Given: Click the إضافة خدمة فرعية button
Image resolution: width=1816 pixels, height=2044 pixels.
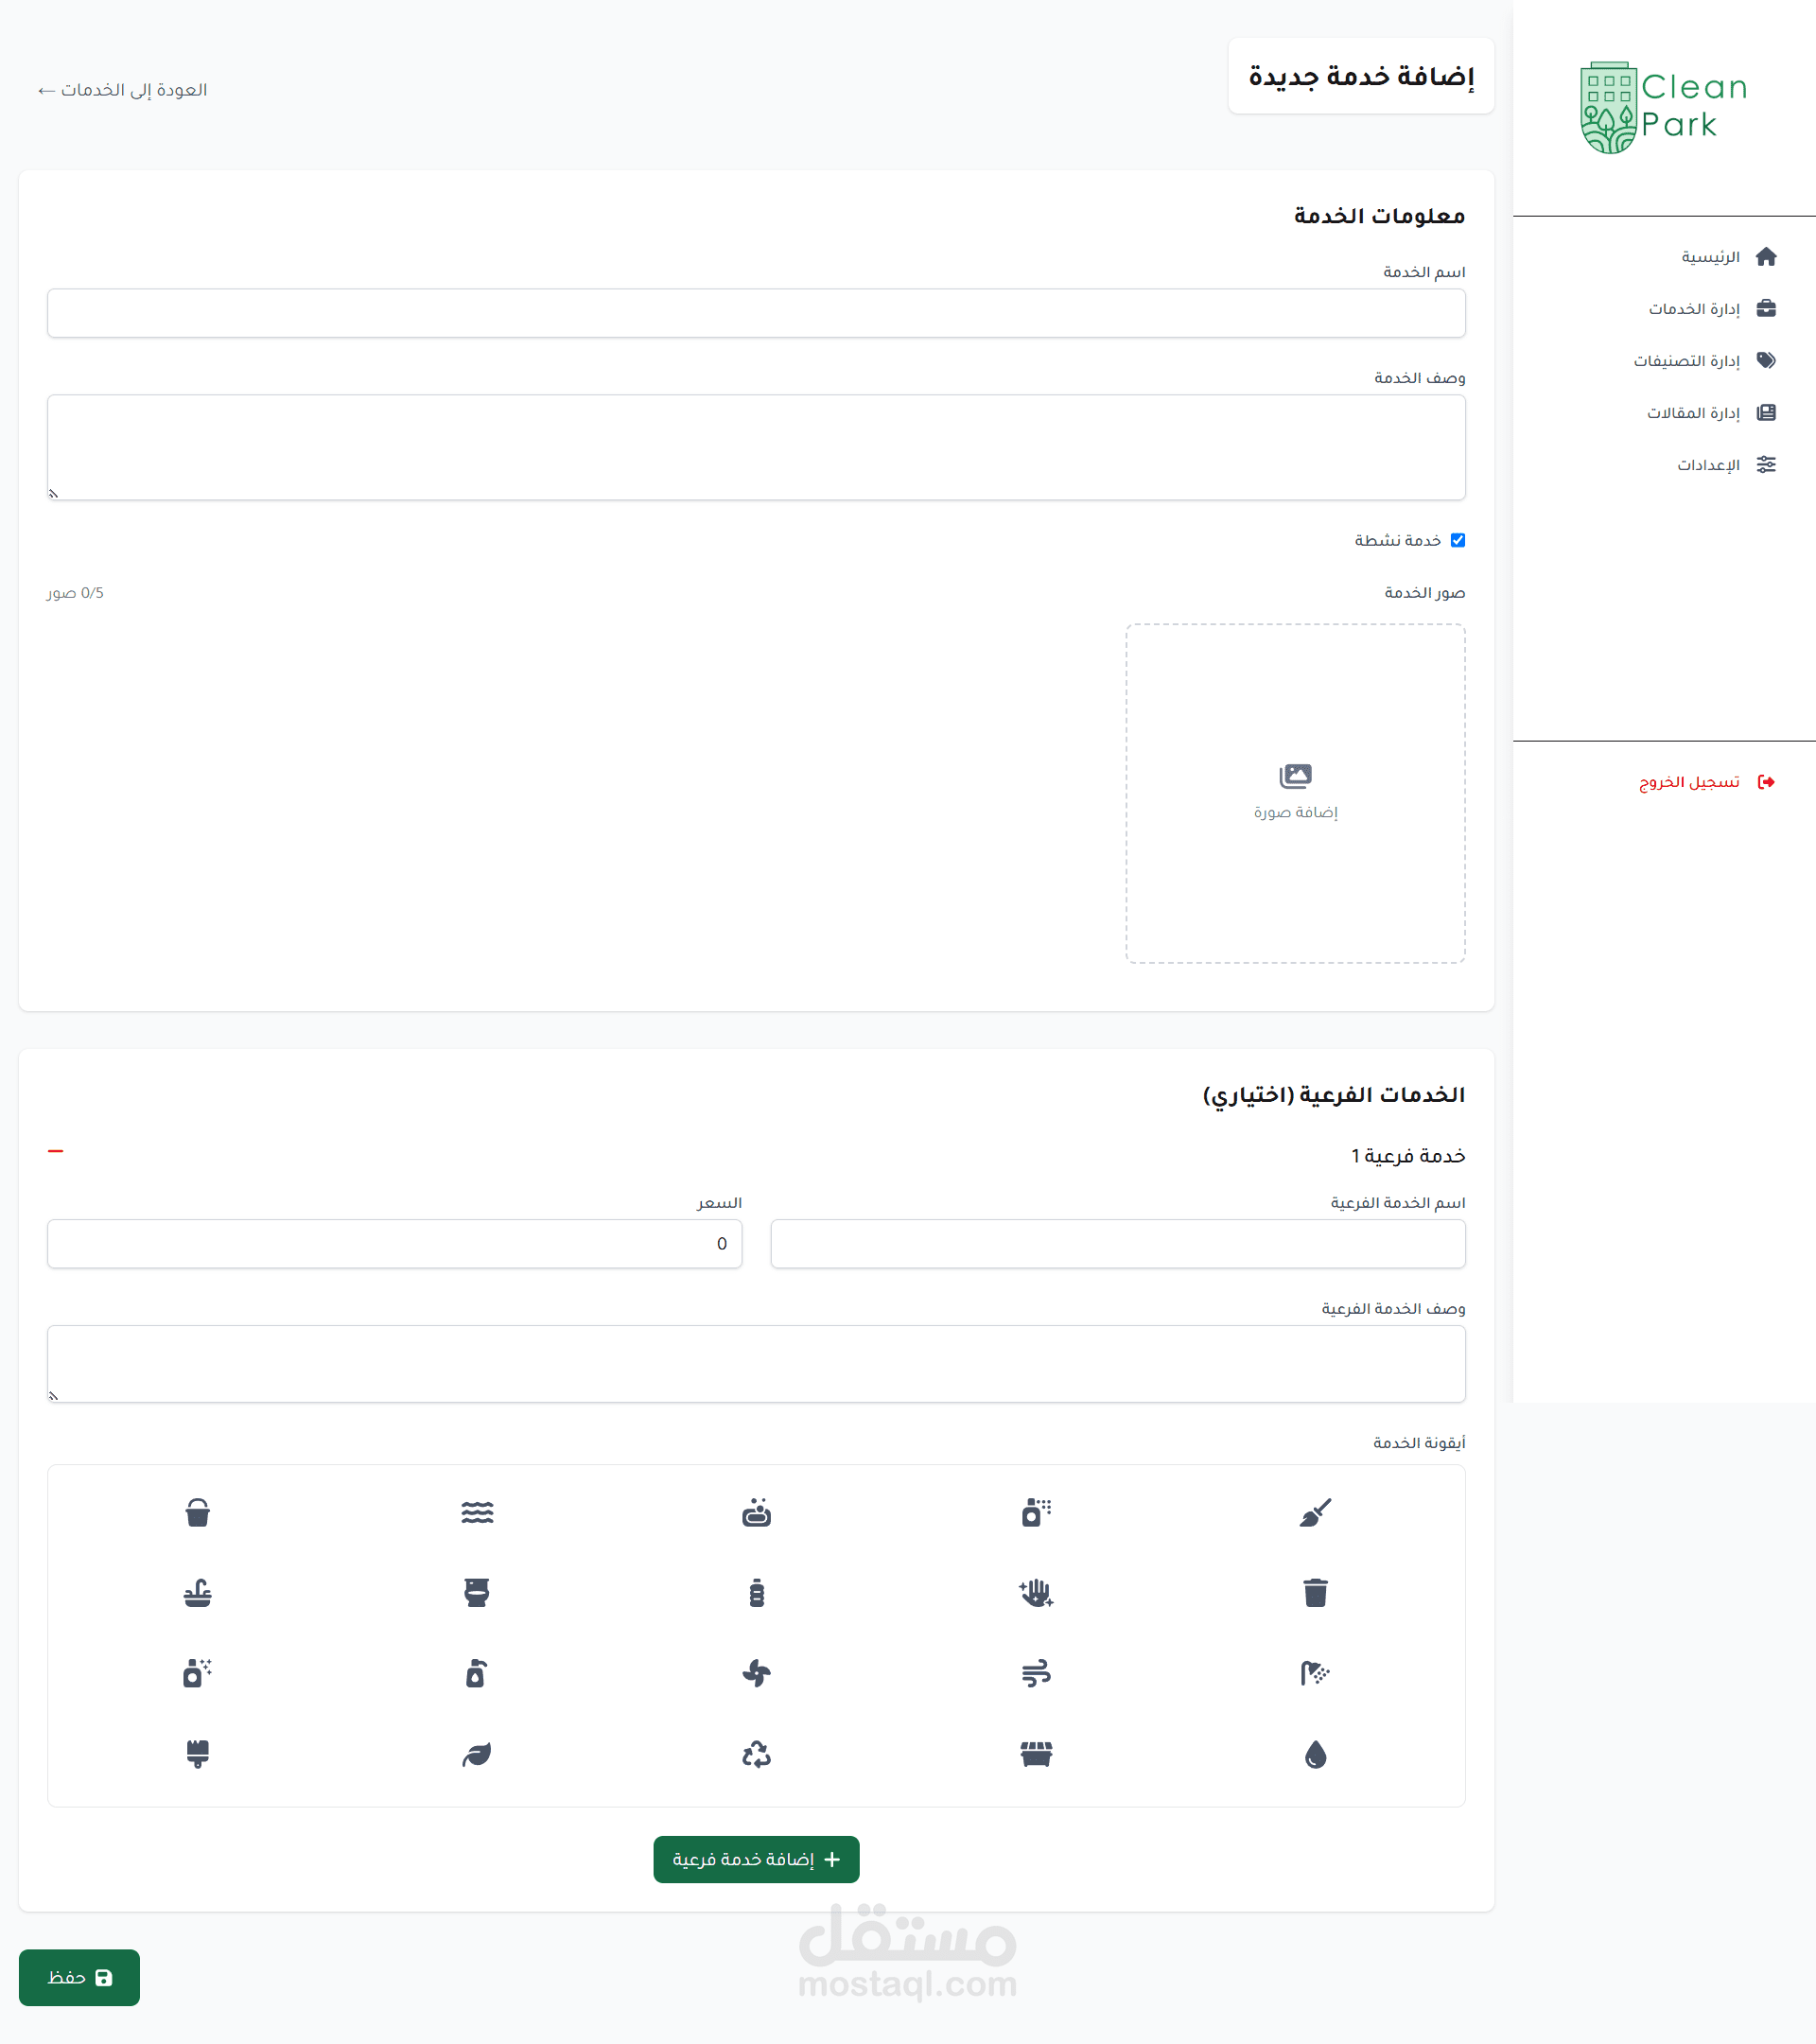Looking at the screenshot, I should (x=756, y=1859).
